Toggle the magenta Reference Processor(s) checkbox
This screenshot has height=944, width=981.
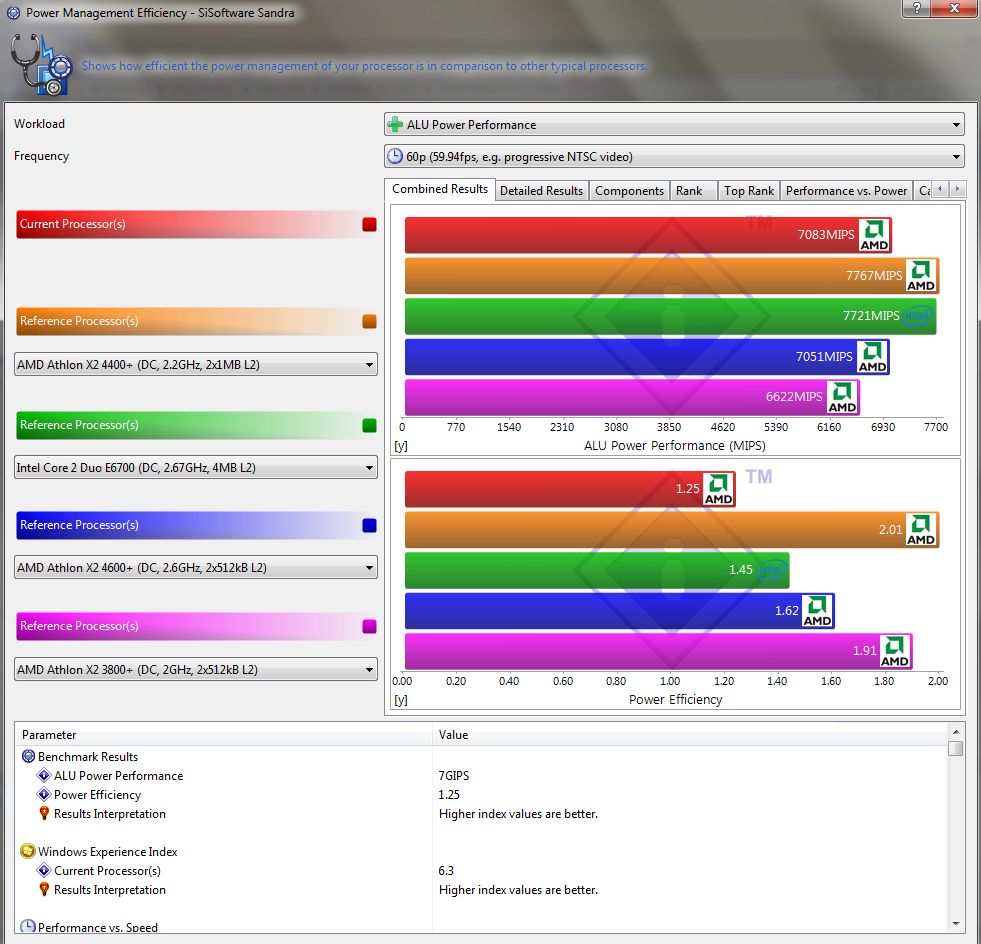coord(369,626)
